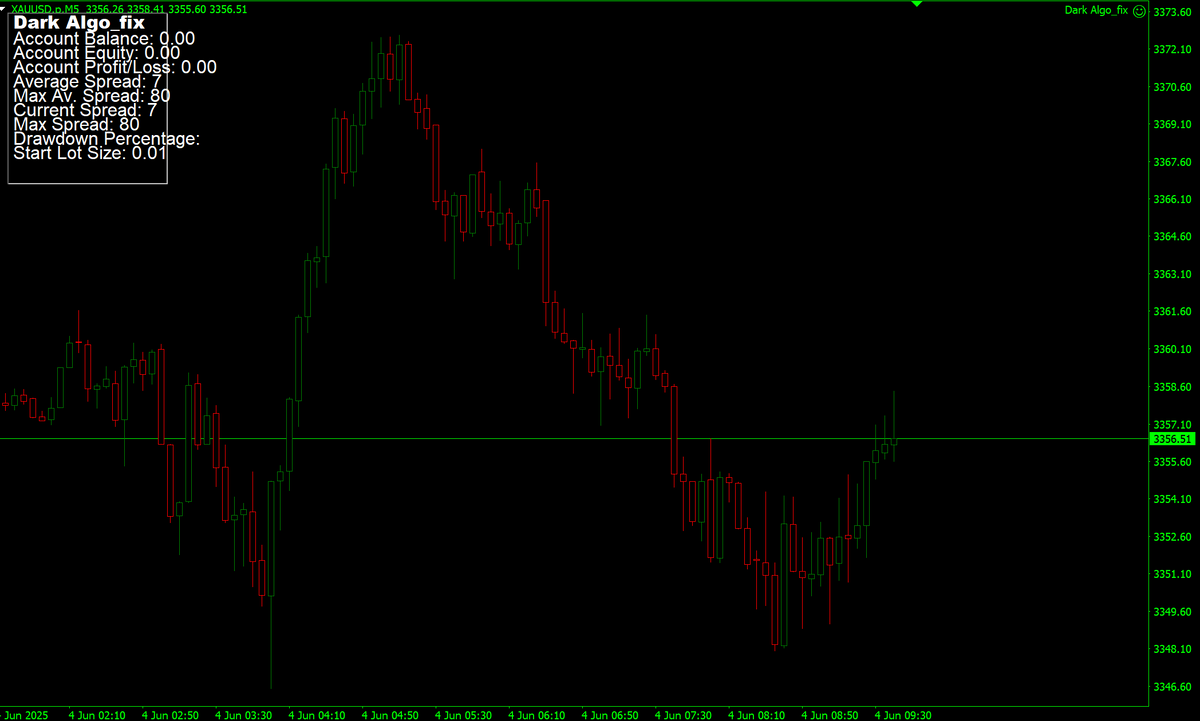1200x721 pixels.
Task: Click the 3363.10 price axis label
Action: tap(1172, 274)
